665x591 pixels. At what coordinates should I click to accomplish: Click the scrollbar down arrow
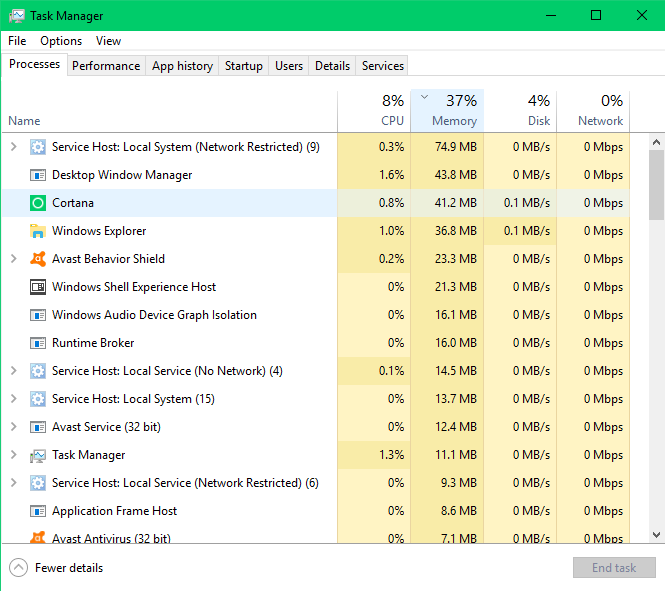[656, 535]
